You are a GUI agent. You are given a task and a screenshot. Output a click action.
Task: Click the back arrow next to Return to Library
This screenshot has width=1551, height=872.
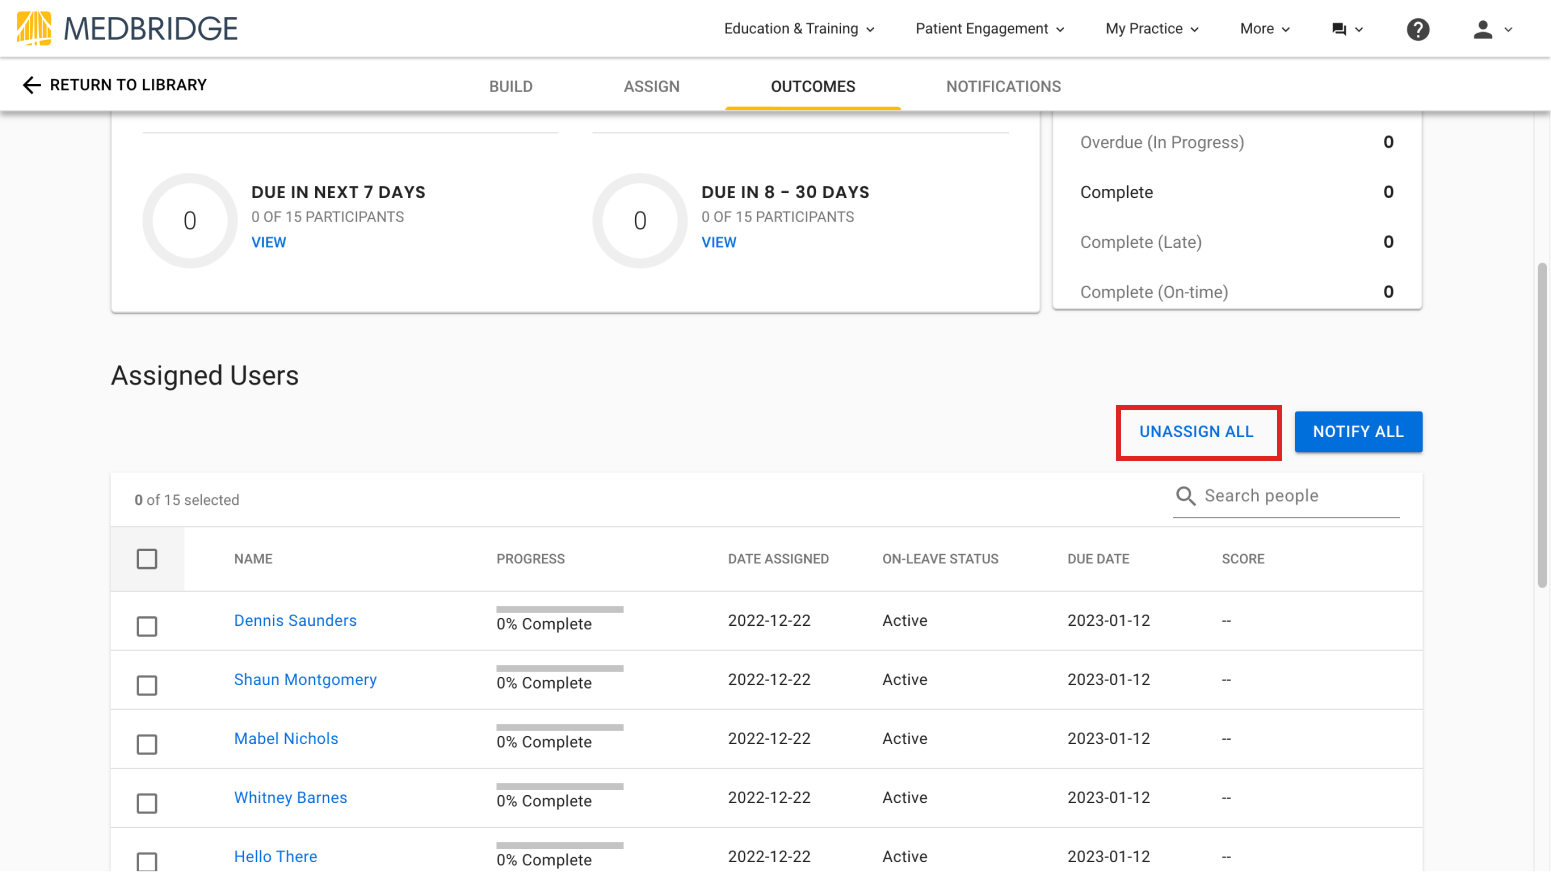[x=31, y=85]
